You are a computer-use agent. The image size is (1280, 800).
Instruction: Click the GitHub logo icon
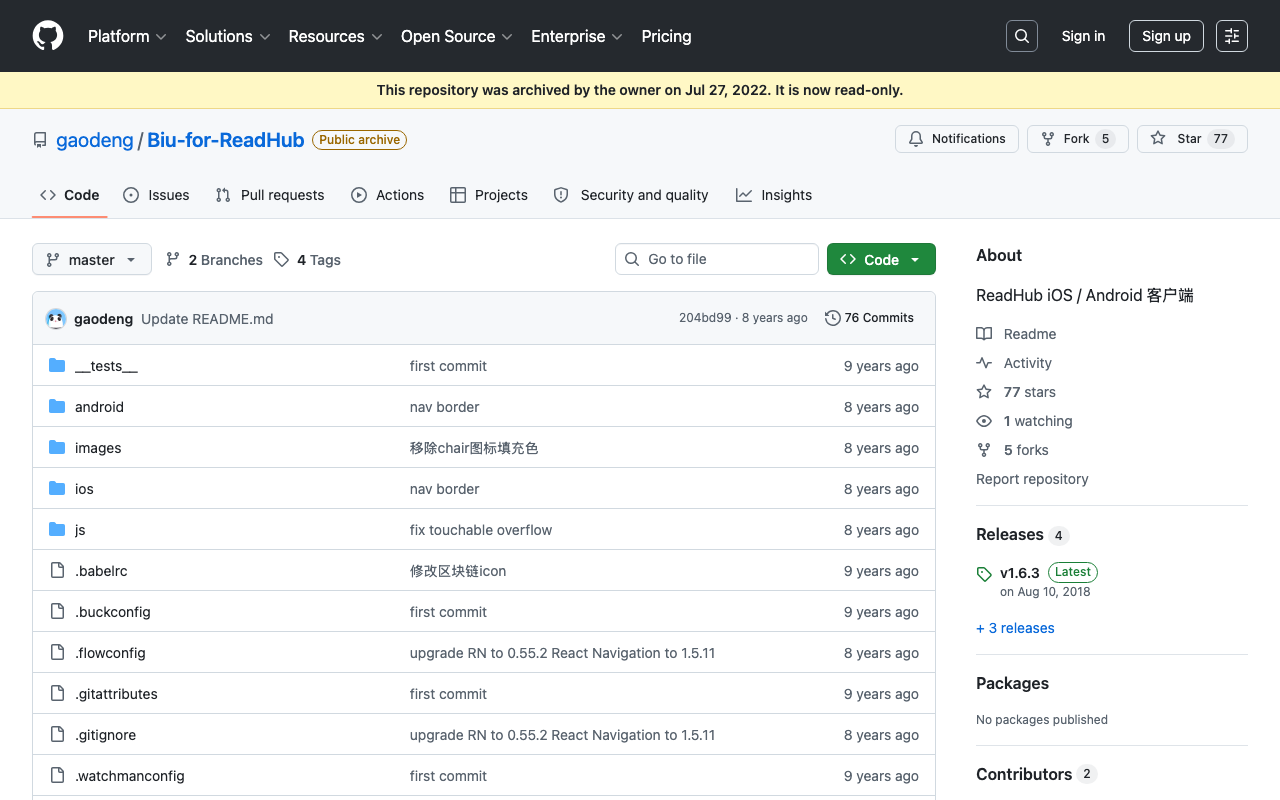click(48, 36)
